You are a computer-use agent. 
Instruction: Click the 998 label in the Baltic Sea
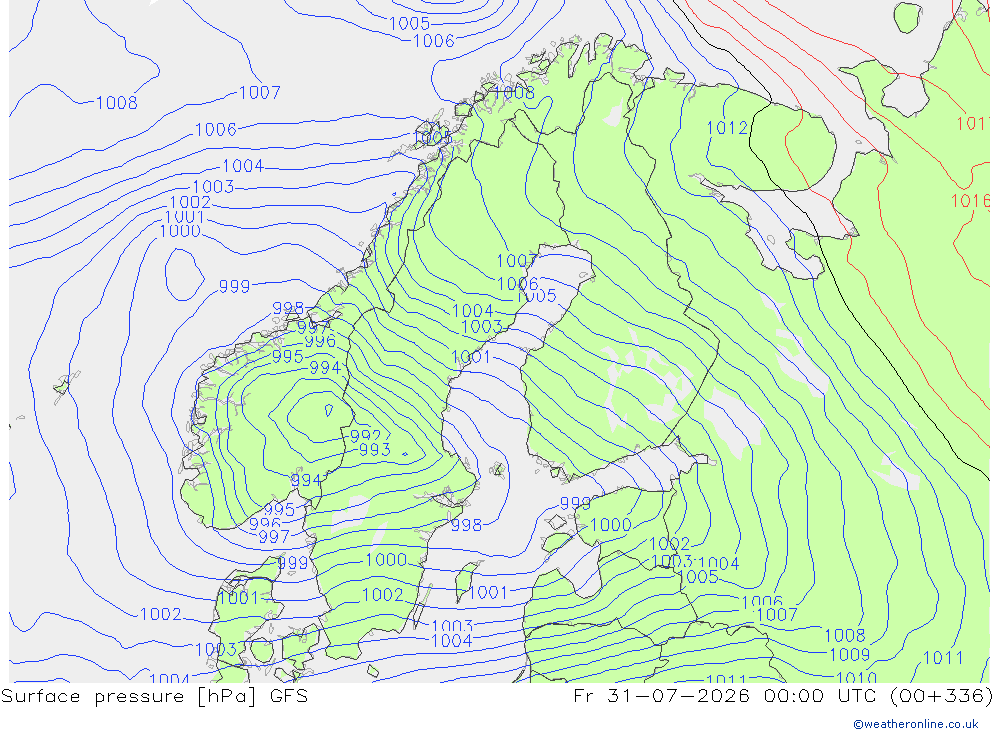pyautogui.click(x=466, y=526)
